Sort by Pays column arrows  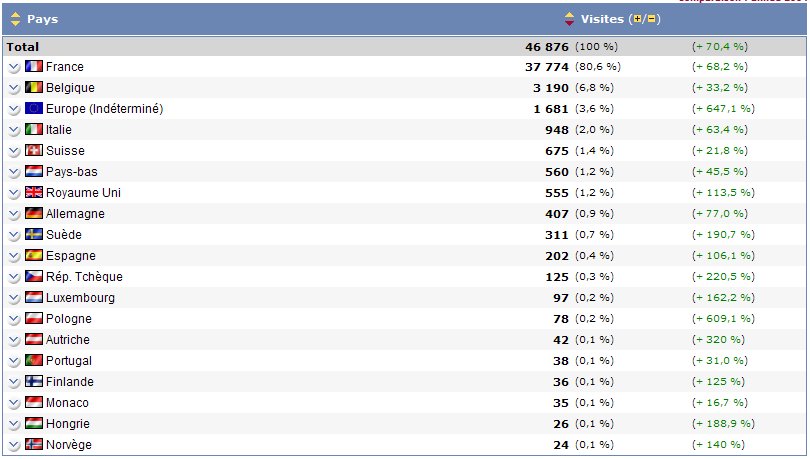[15, 19]
